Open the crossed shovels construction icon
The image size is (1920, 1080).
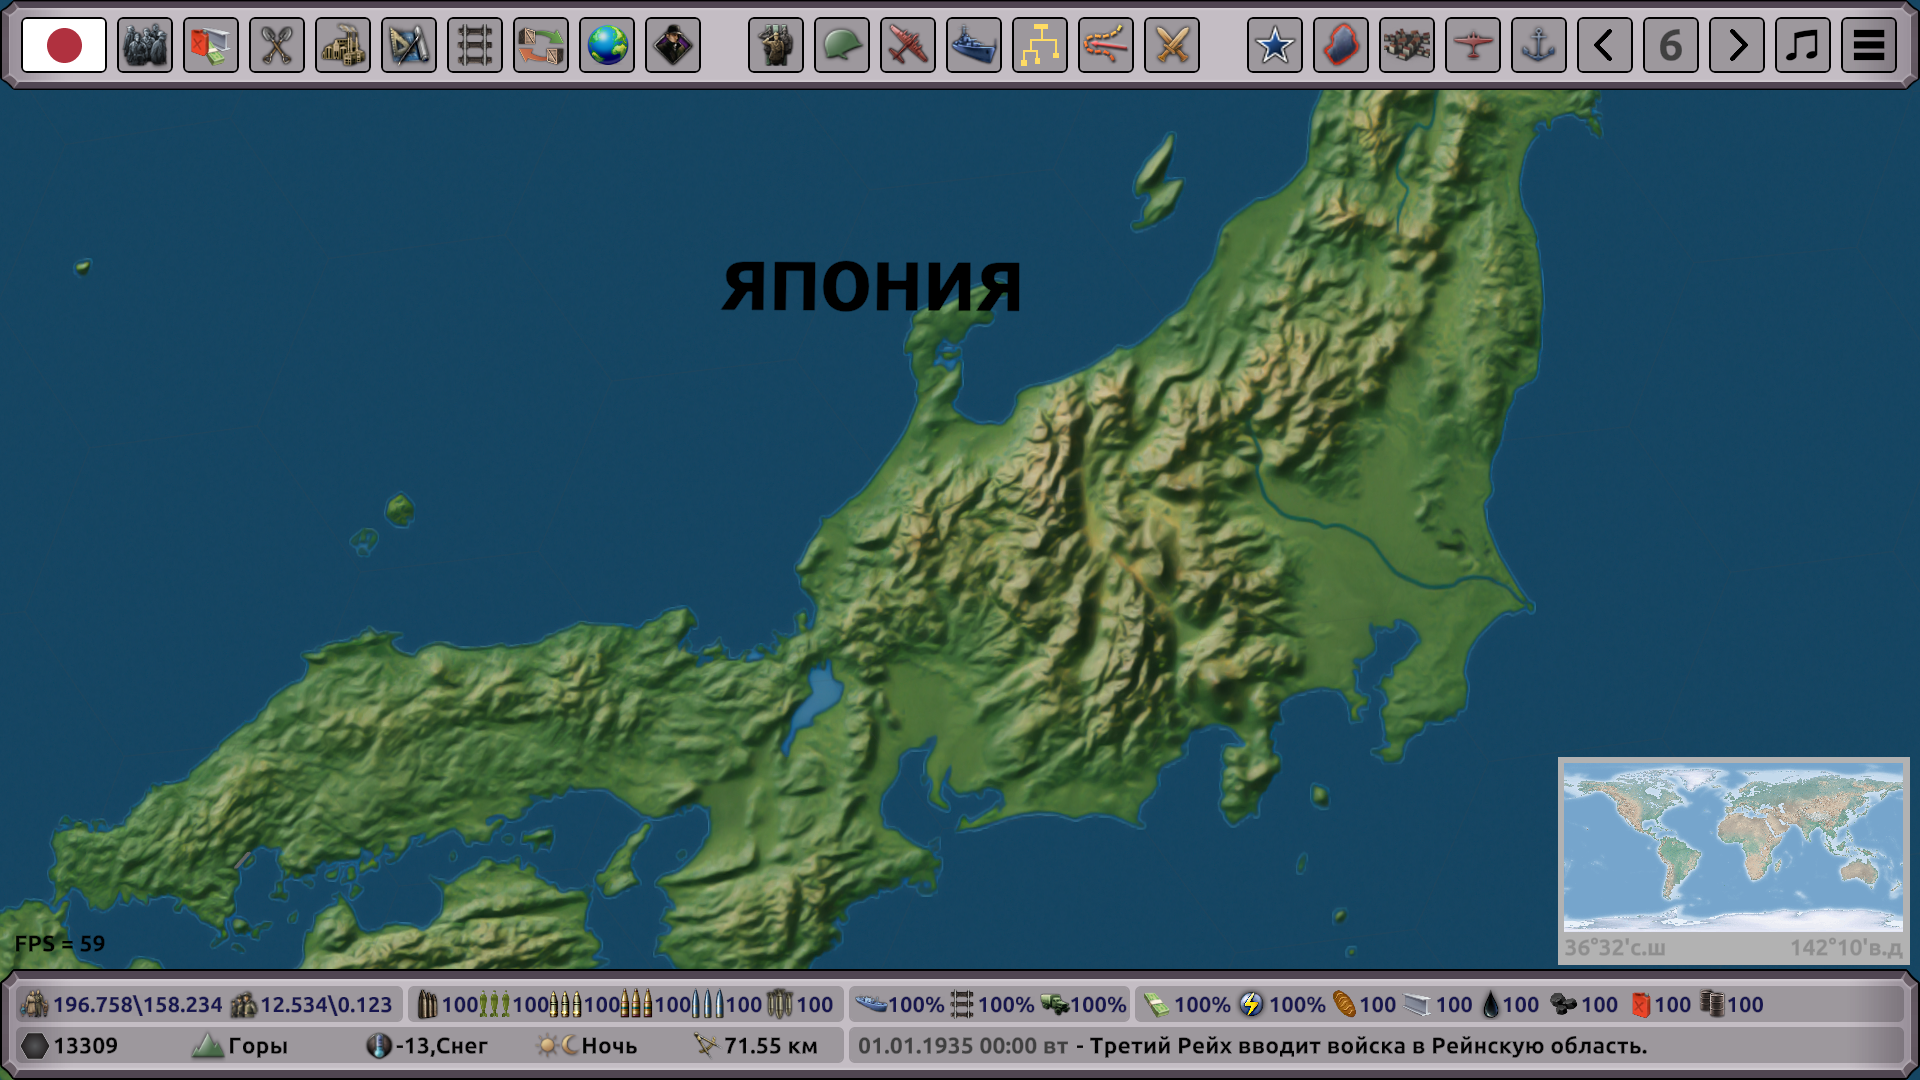[277, 45]
